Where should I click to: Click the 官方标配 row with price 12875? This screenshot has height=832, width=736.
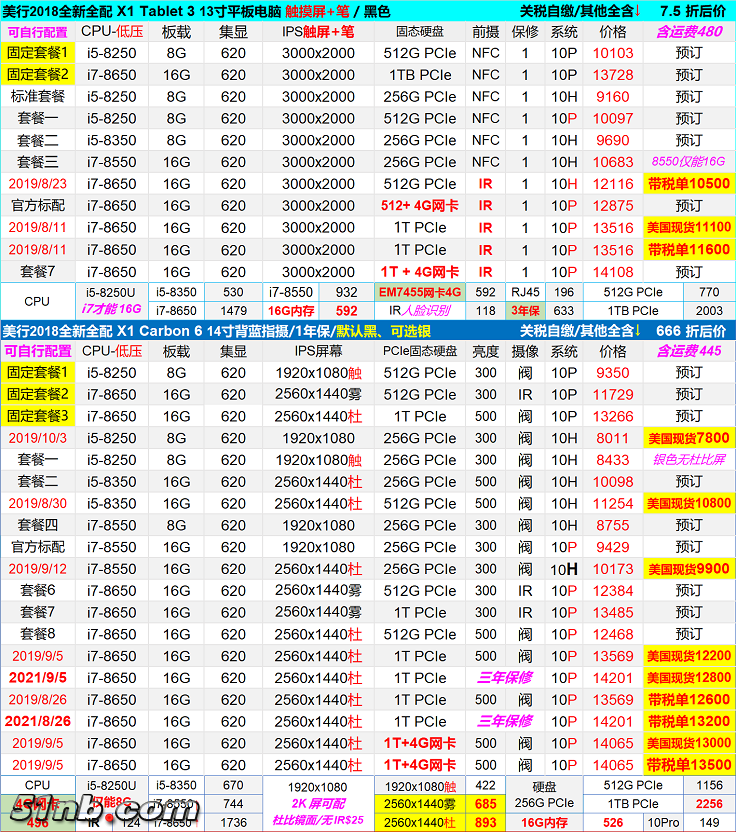pos(37,206)
